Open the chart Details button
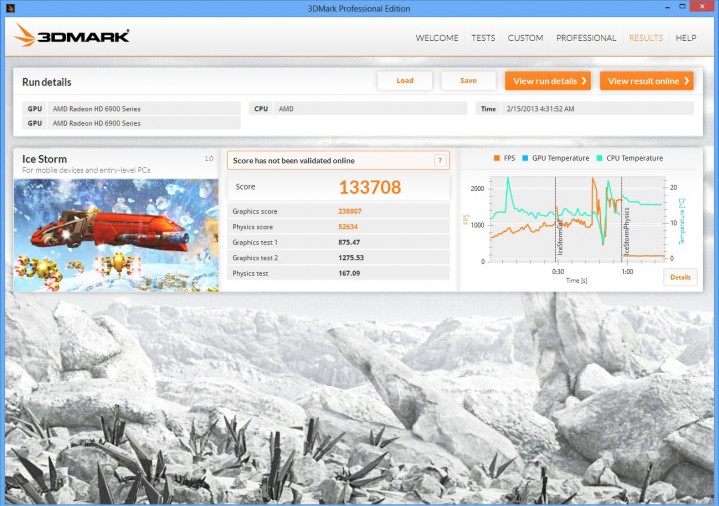This screenshot has width=719, height=506. pyautogui.click(x=680, y=277)
